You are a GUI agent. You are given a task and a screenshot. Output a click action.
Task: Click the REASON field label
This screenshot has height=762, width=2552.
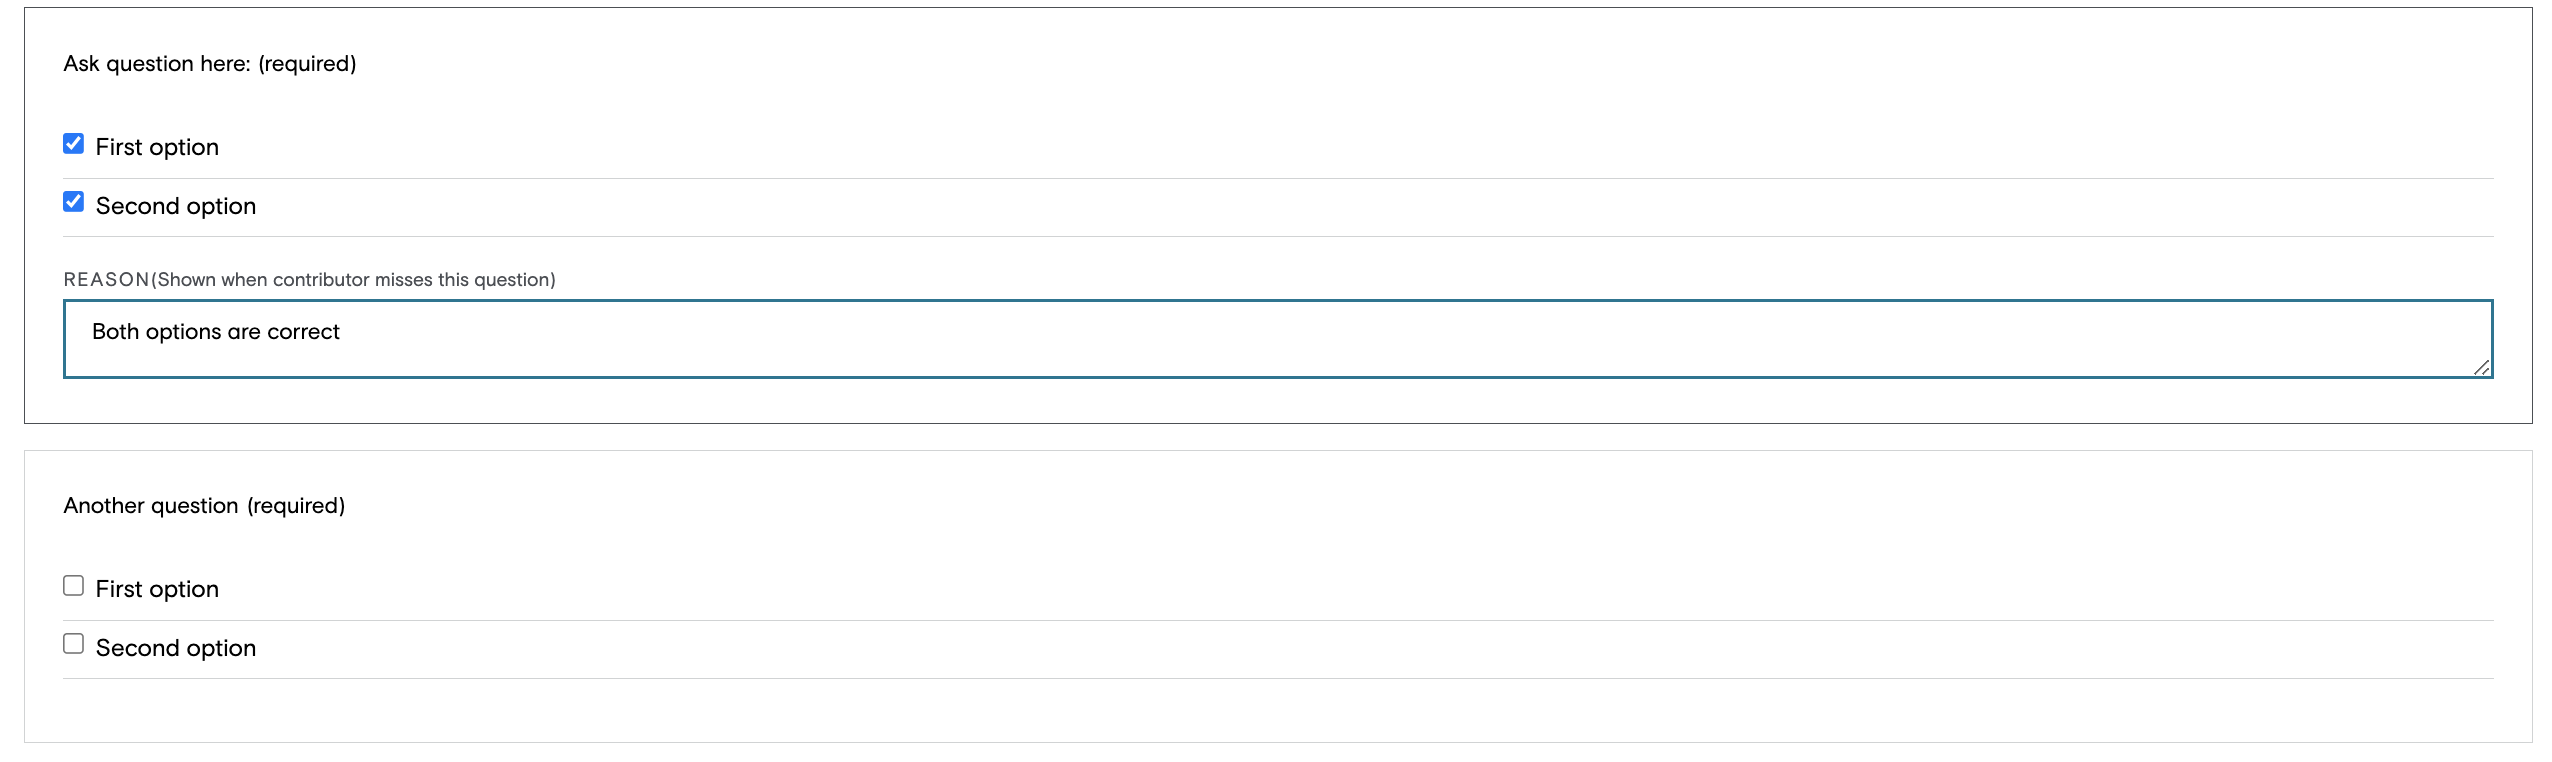[106, 280]
